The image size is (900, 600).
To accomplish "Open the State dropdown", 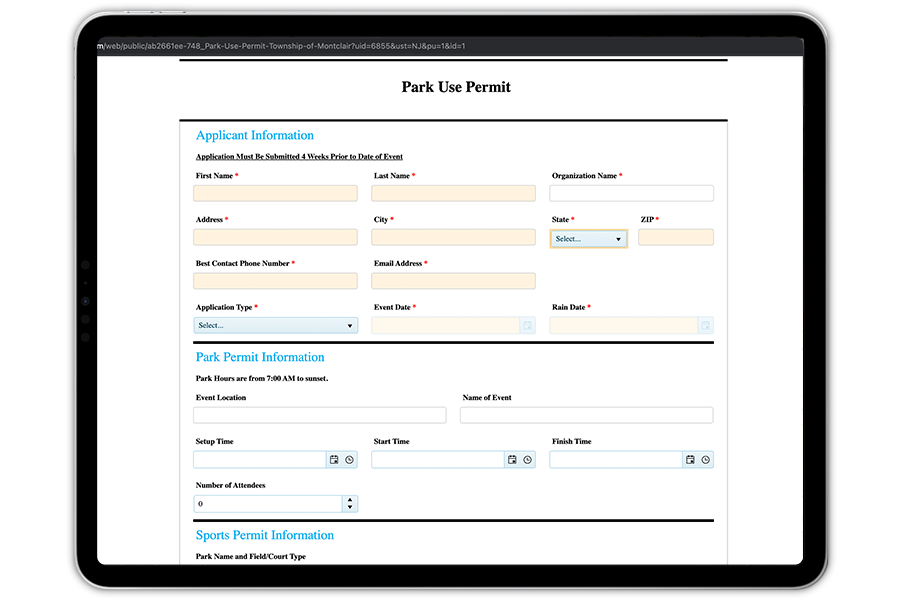I will (x=588, y=239).
